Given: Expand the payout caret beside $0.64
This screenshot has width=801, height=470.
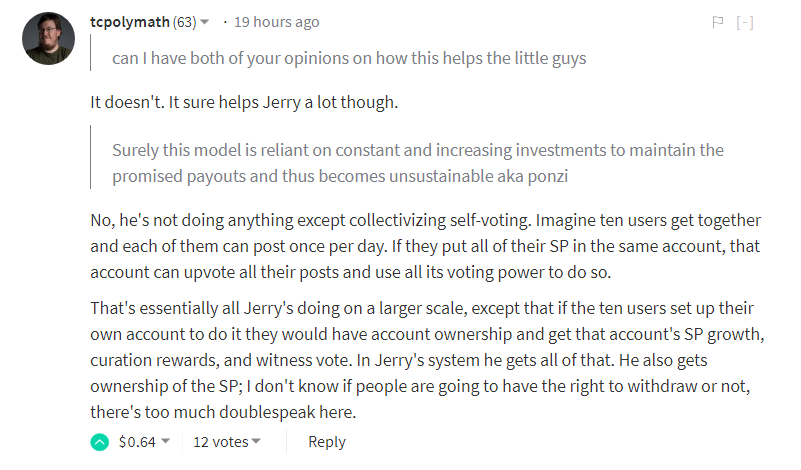Looking at the screenshot, I should coord(166,441).
